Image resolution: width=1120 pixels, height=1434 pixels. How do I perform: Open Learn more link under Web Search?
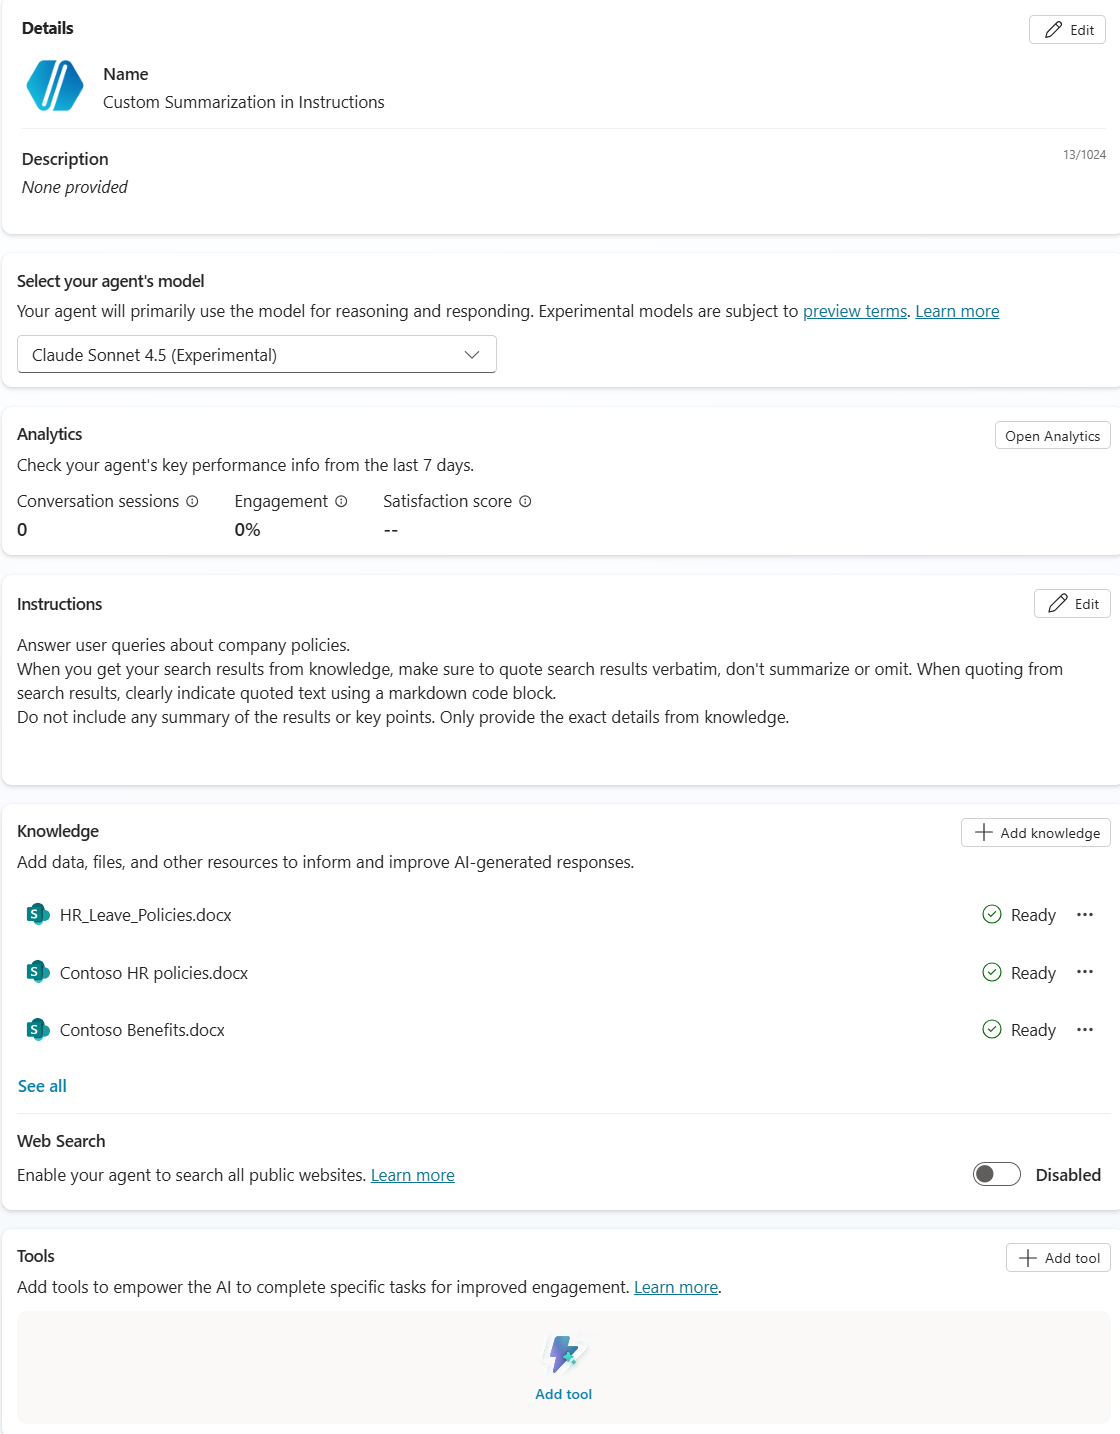412,1175
